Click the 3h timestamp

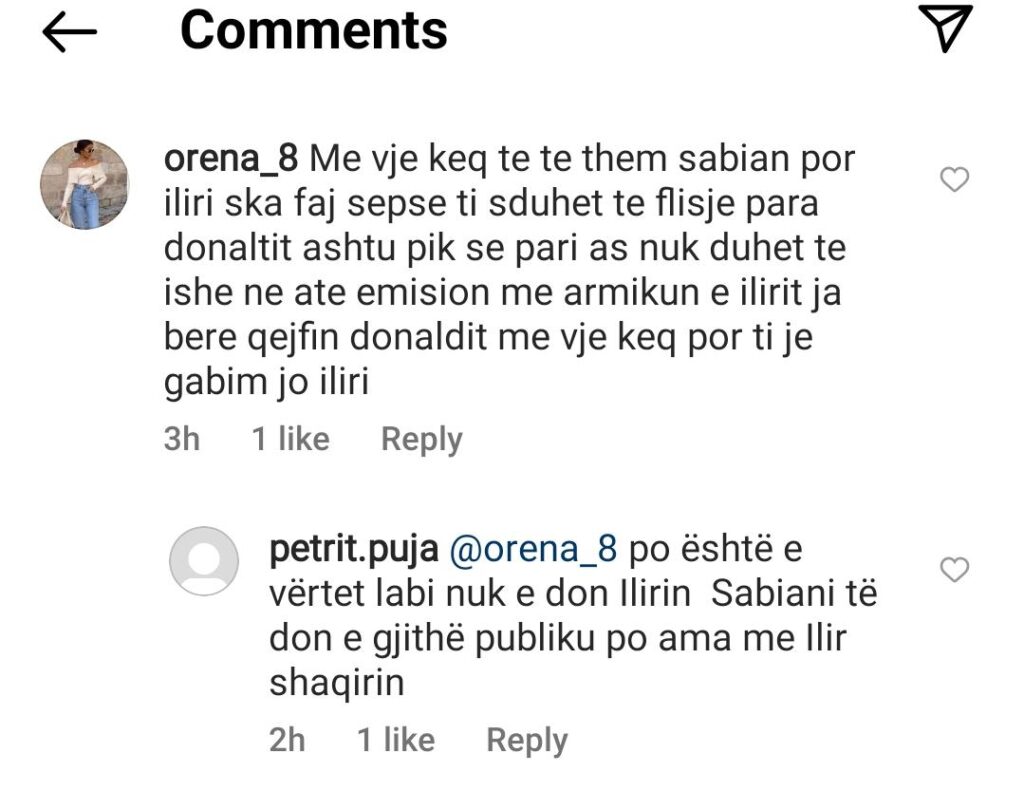click(181, 439)
